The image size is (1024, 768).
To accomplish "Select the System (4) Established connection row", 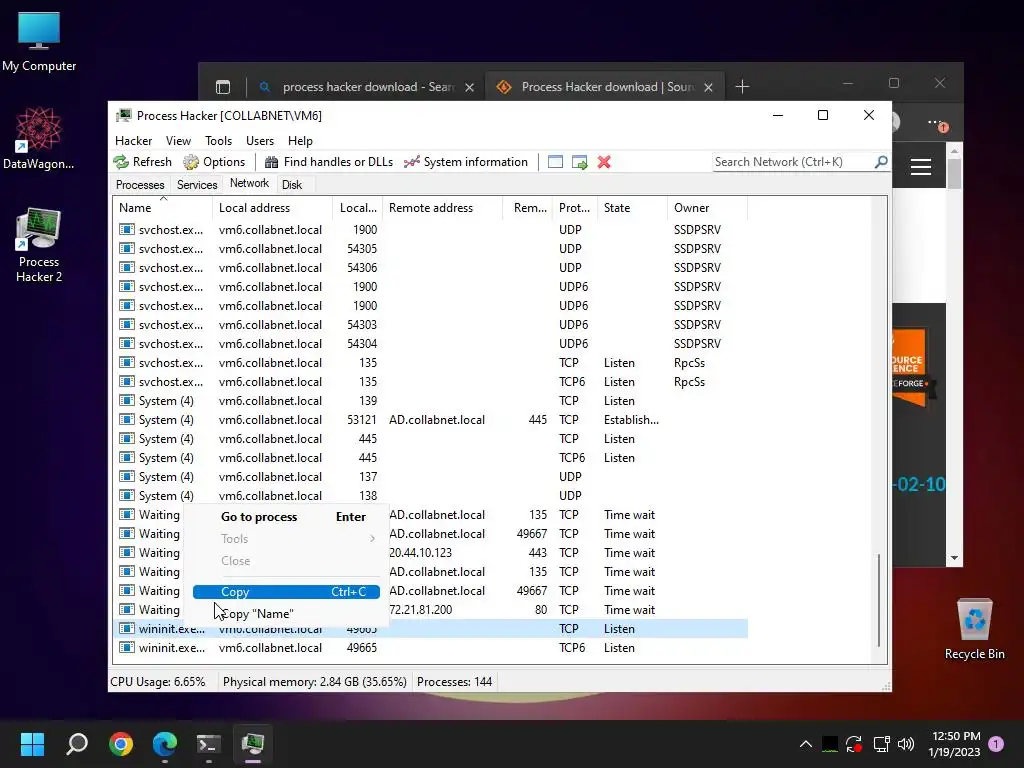I will point(431,420).
